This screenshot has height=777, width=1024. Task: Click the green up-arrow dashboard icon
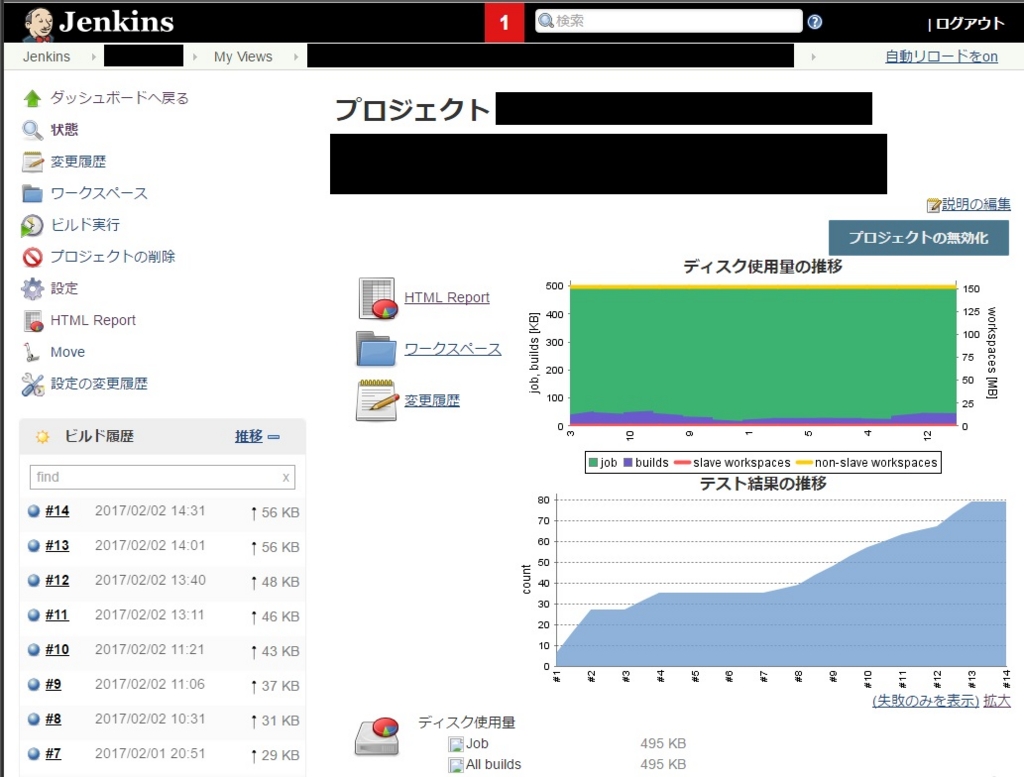(x=32, y=99)
